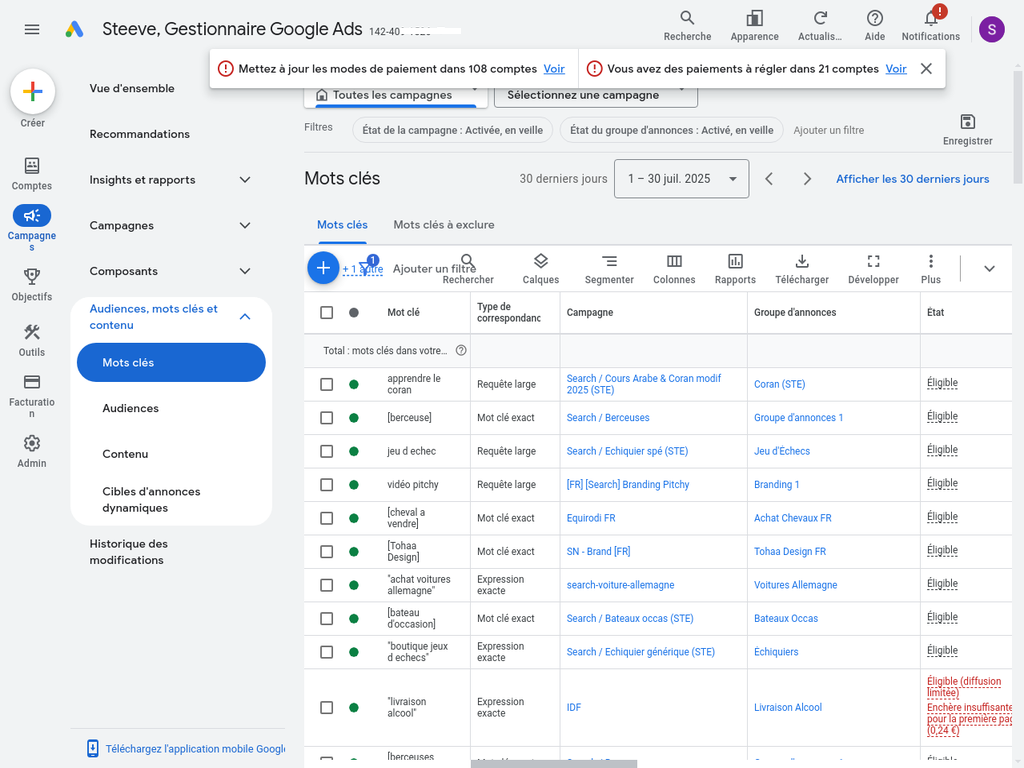Viewport: 1024px width, 768px height.
Task: Open the account avatar S
Action: click(x=991, y=29)
